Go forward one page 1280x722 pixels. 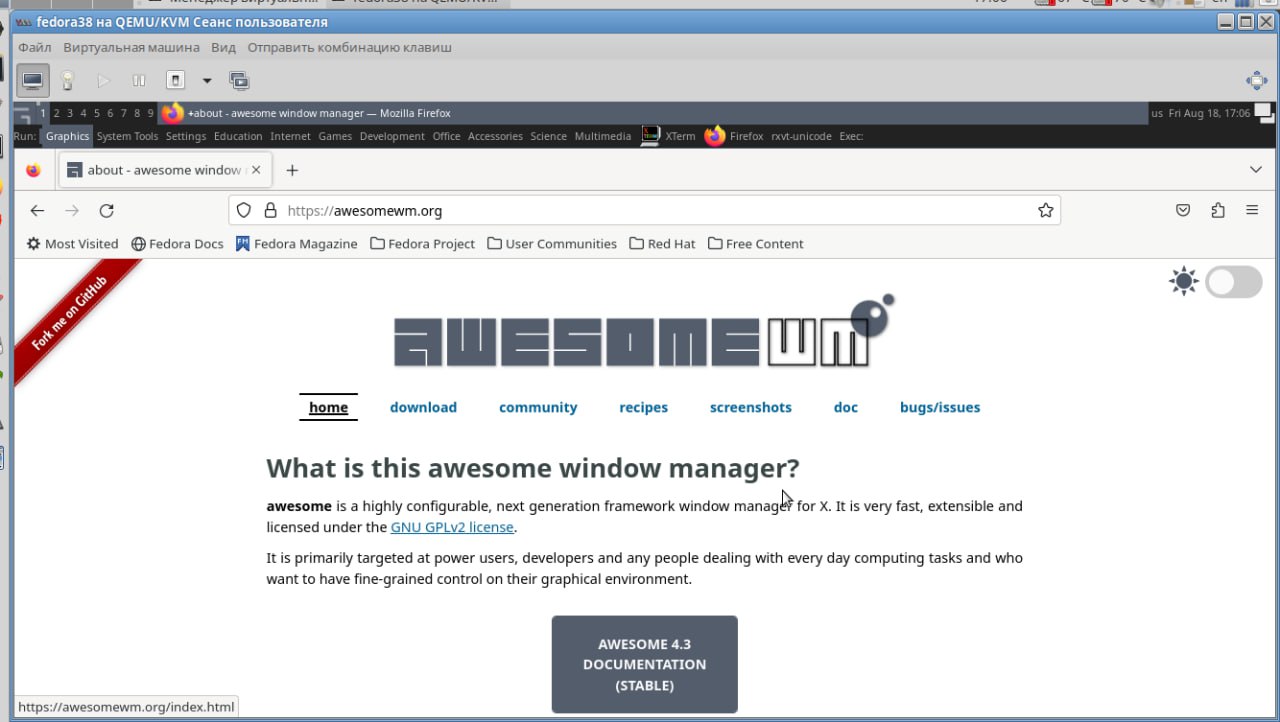pos(72,210)
